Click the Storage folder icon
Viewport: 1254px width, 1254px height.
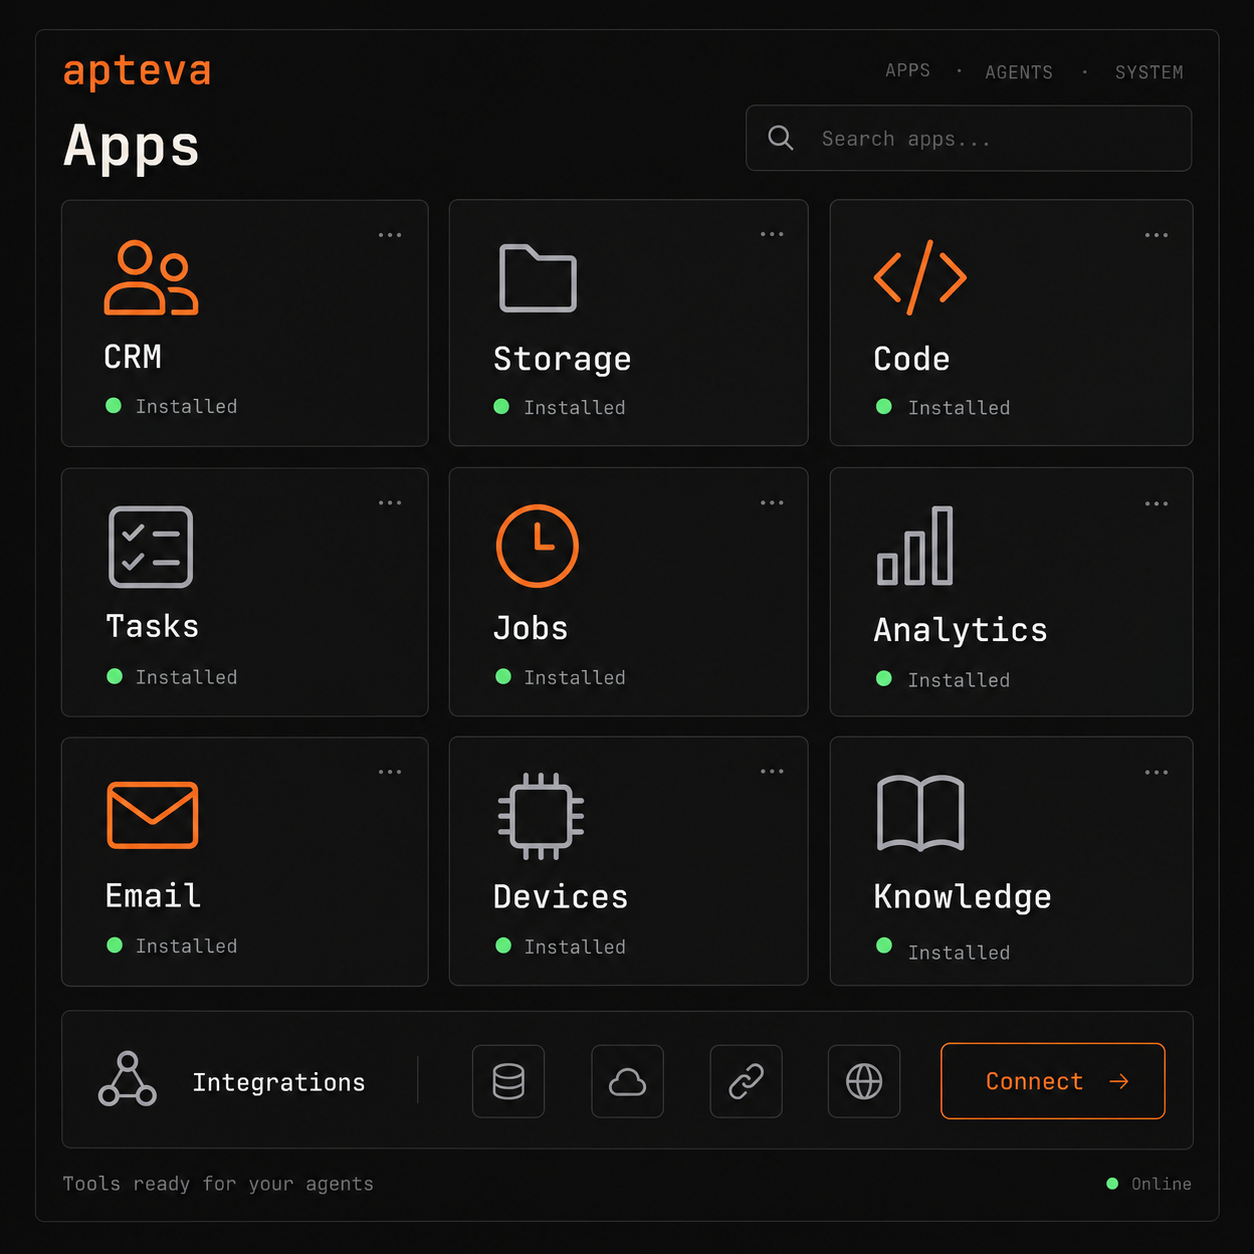tap(538, 278)
